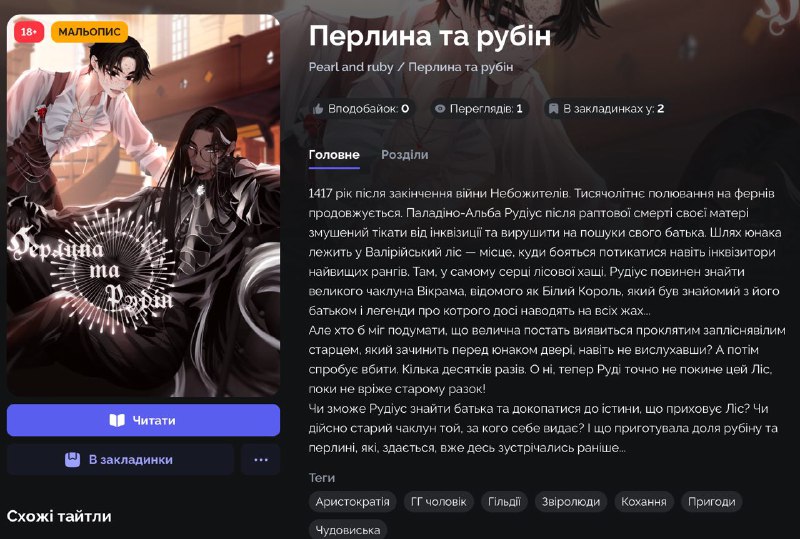Switch to the Розділи tab

click(405, 155)
